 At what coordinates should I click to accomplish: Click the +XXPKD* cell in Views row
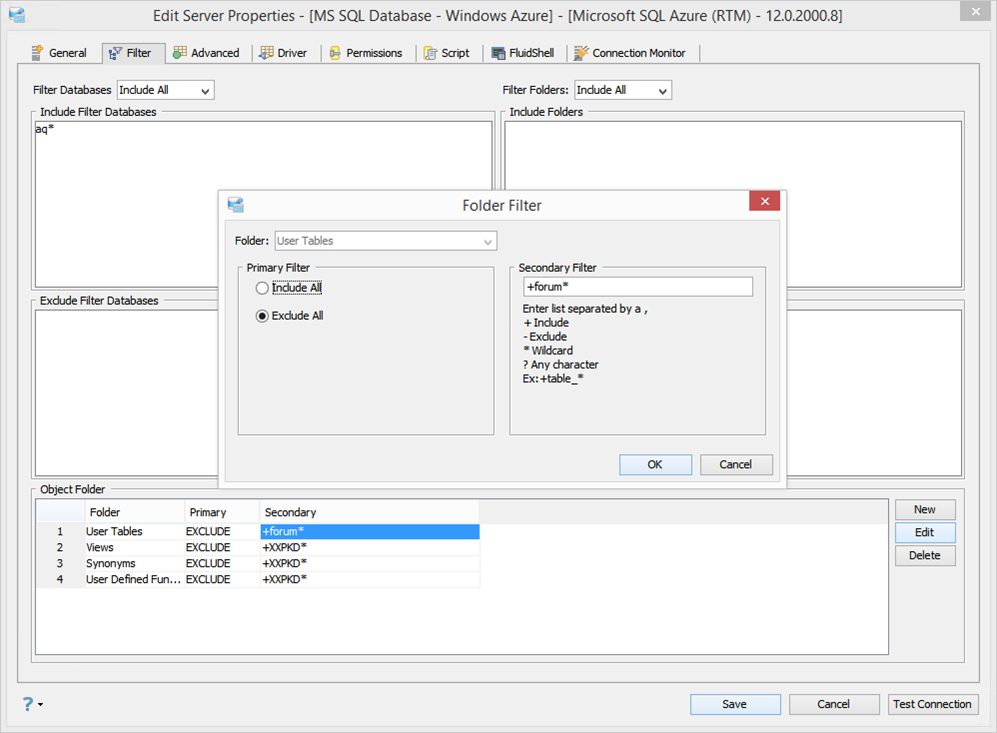(x=369, y=547)
